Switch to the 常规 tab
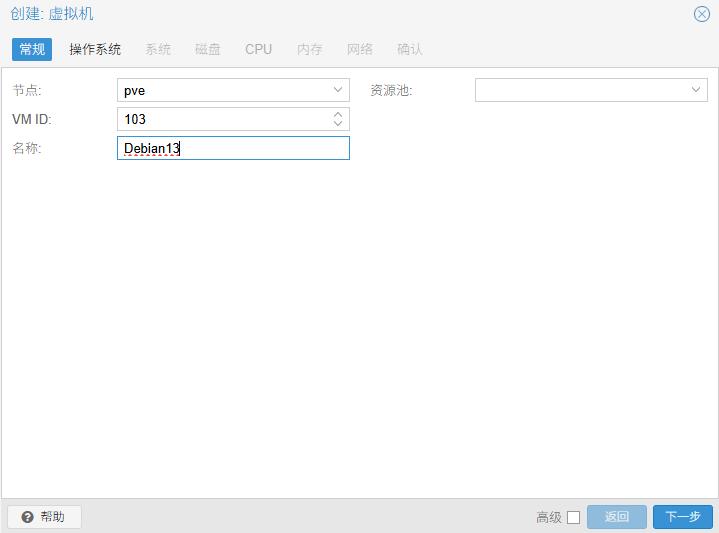Viewport: 719px width, 533px height. coord(32,49)
